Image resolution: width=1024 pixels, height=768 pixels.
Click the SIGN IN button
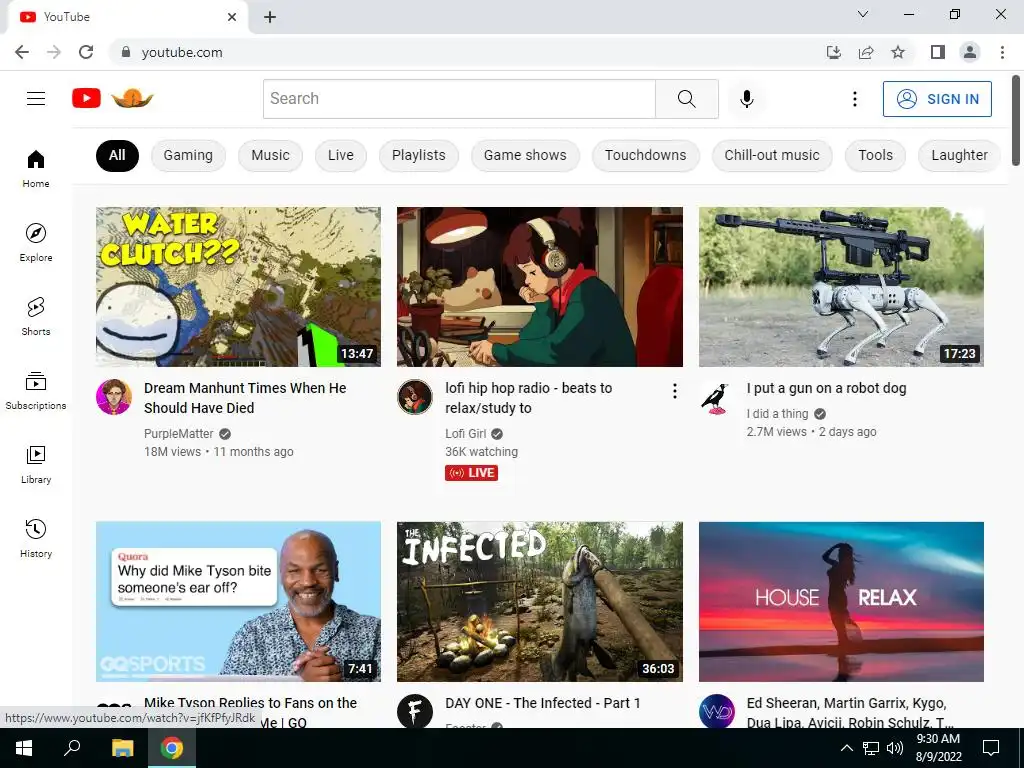click(x=937, y=99)
